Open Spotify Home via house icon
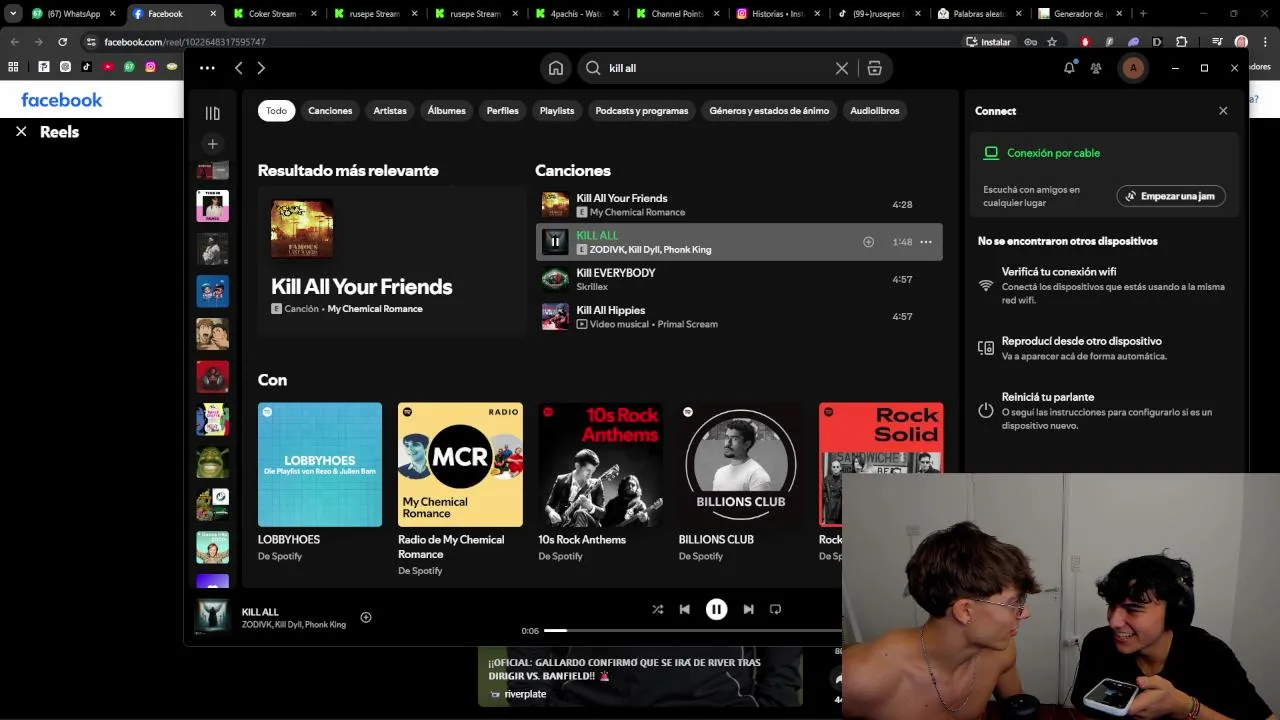This screenshot has height=720, width=1280. [x=556, y=68]
